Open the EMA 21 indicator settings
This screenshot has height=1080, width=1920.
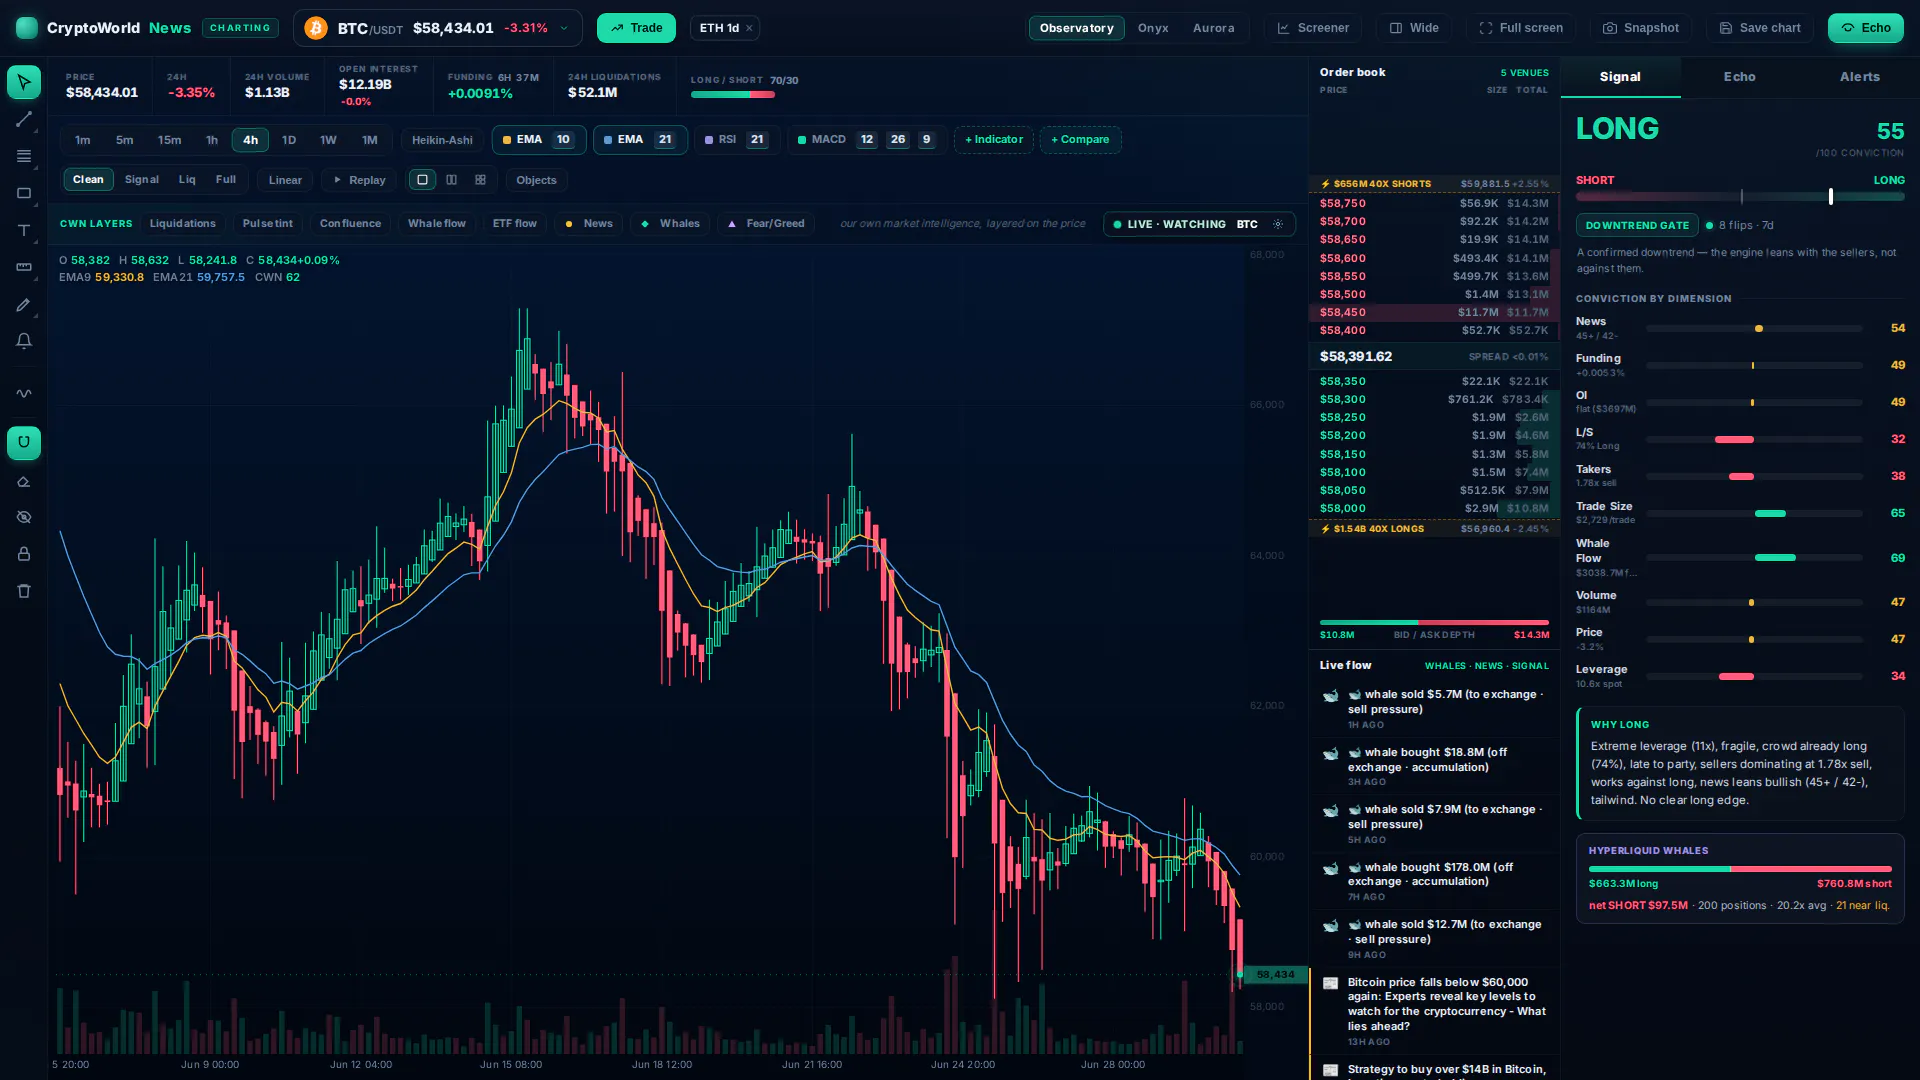click(640, 140)
